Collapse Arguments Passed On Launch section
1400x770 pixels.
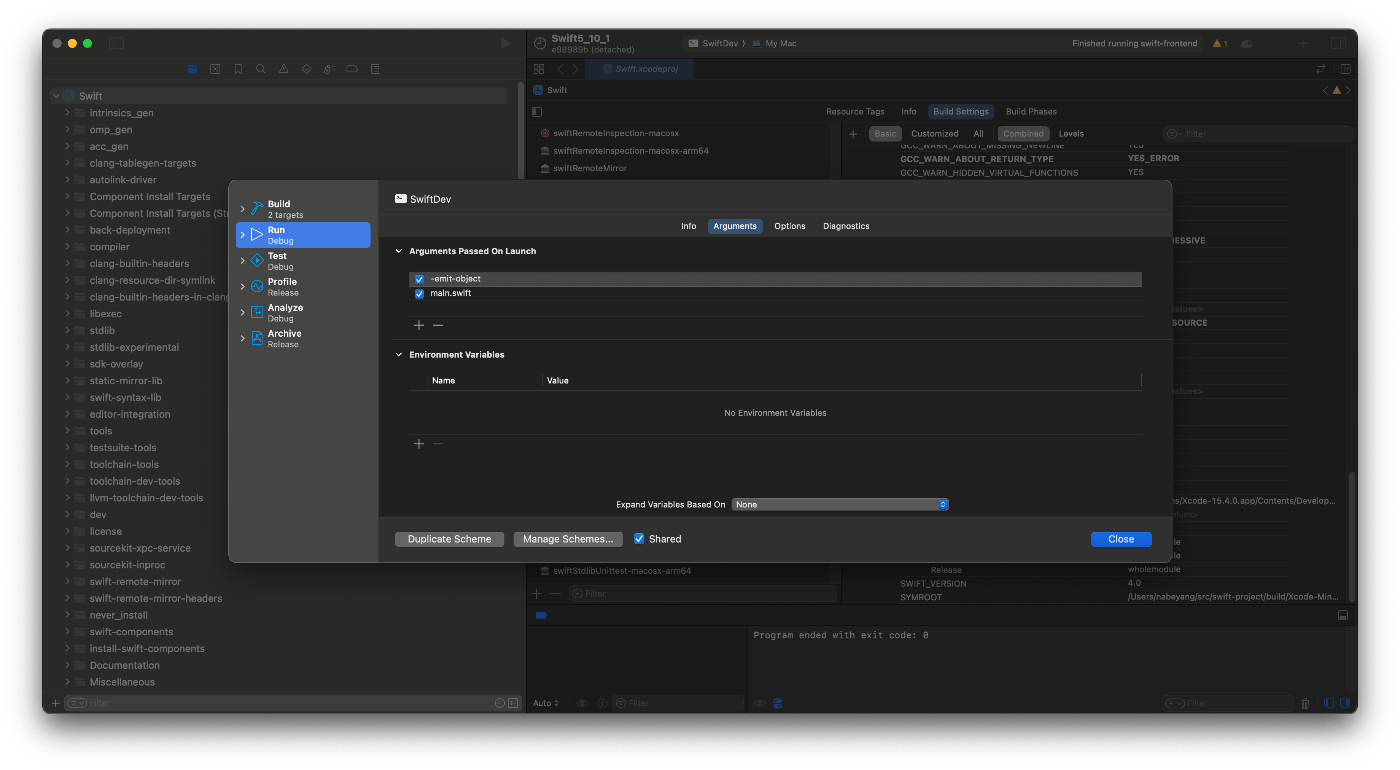(x=399, y=252)
